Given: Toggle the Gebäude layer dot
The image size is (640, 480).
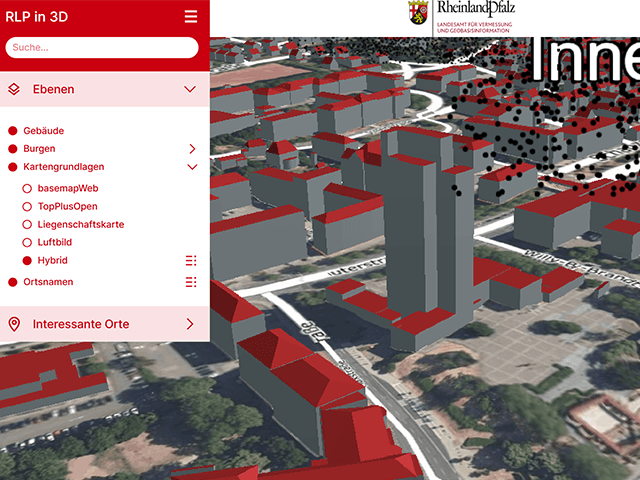Looking at the screenshot, I should [13, 131].
